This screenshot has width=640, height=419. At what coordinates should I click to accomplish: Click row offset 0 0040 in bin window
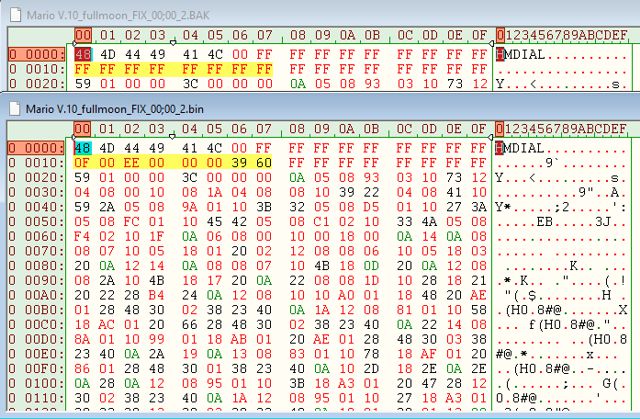point(36,207)
